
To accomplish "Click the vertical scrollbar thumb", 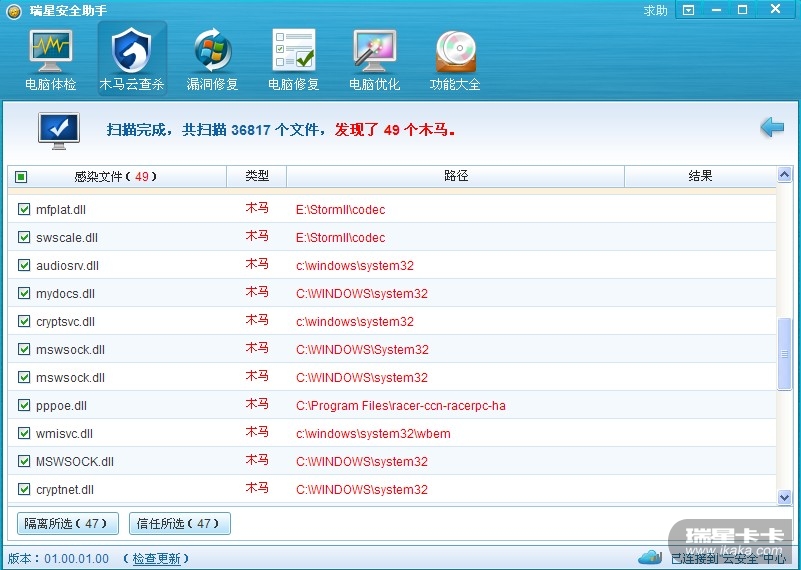I will [x=785, y=355].
